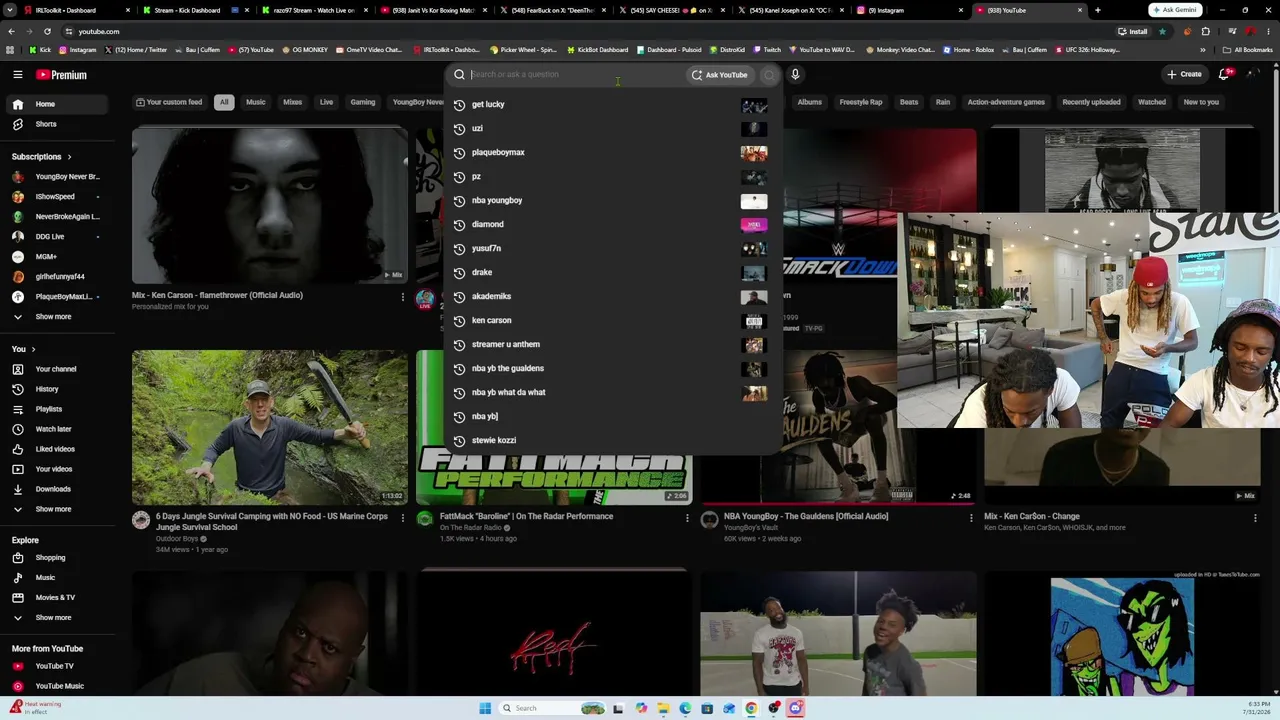Open Movies & TV under Explore
The height and width of the screenshot is (720, 1280).
58,597
